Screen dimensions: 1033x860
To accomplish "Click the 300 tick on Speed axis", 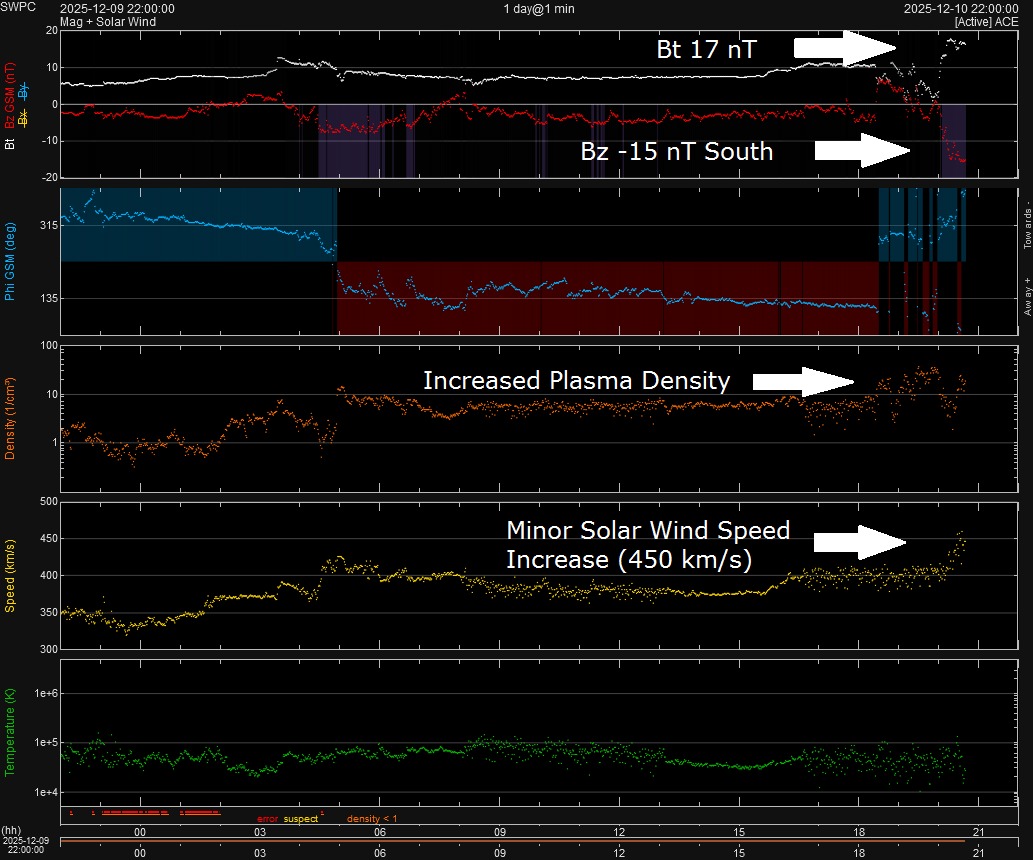I will pos(49,649).
